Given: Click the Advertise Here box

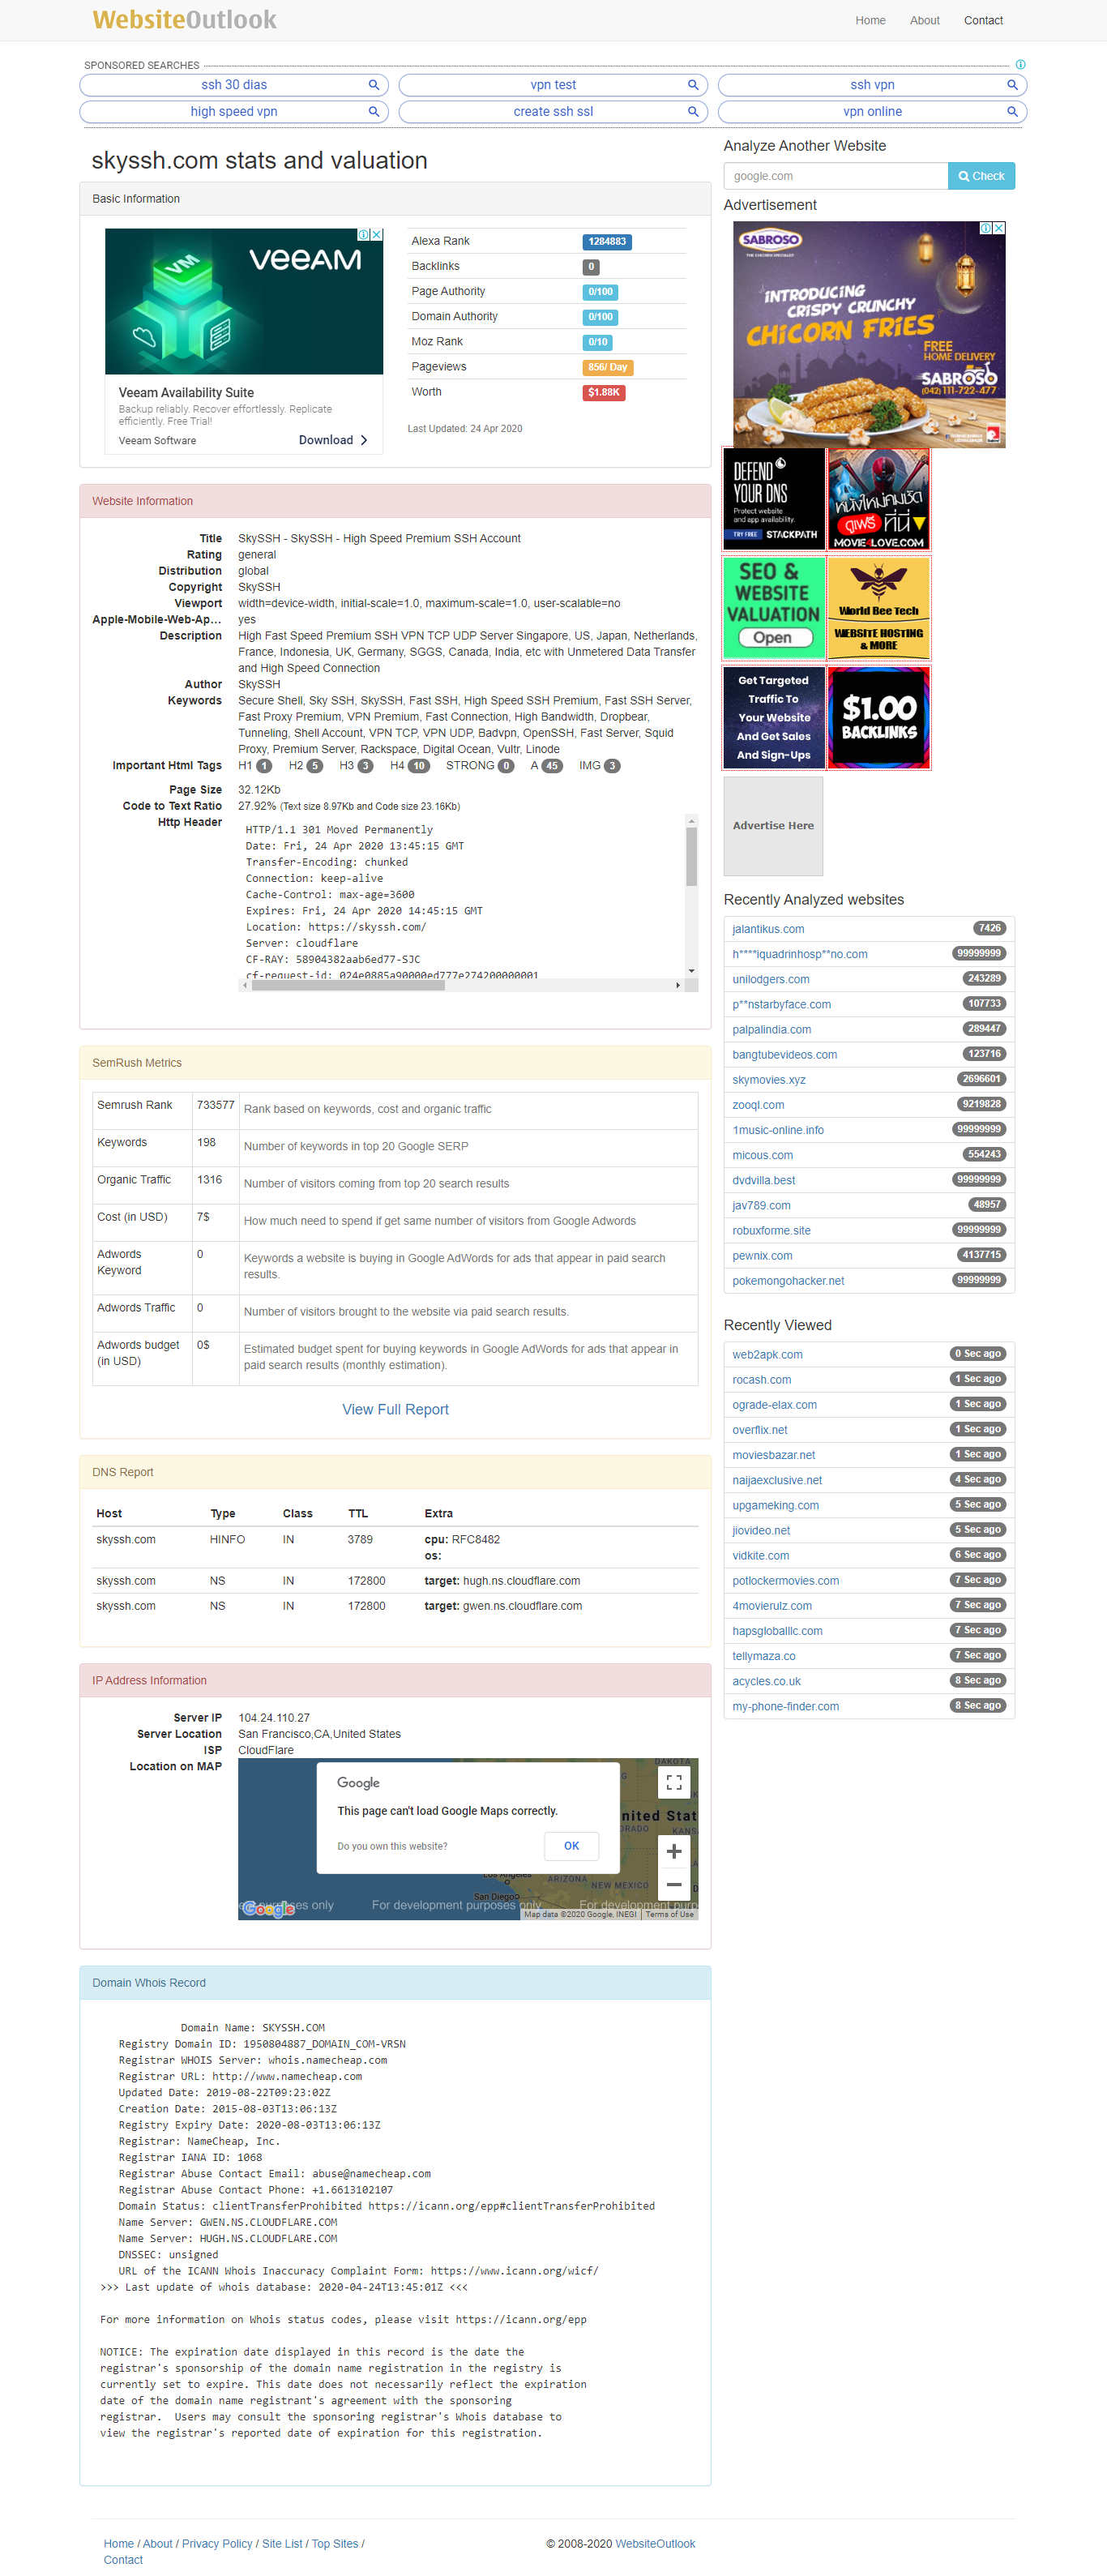Looking at the screenshot, I should [773, 826].
